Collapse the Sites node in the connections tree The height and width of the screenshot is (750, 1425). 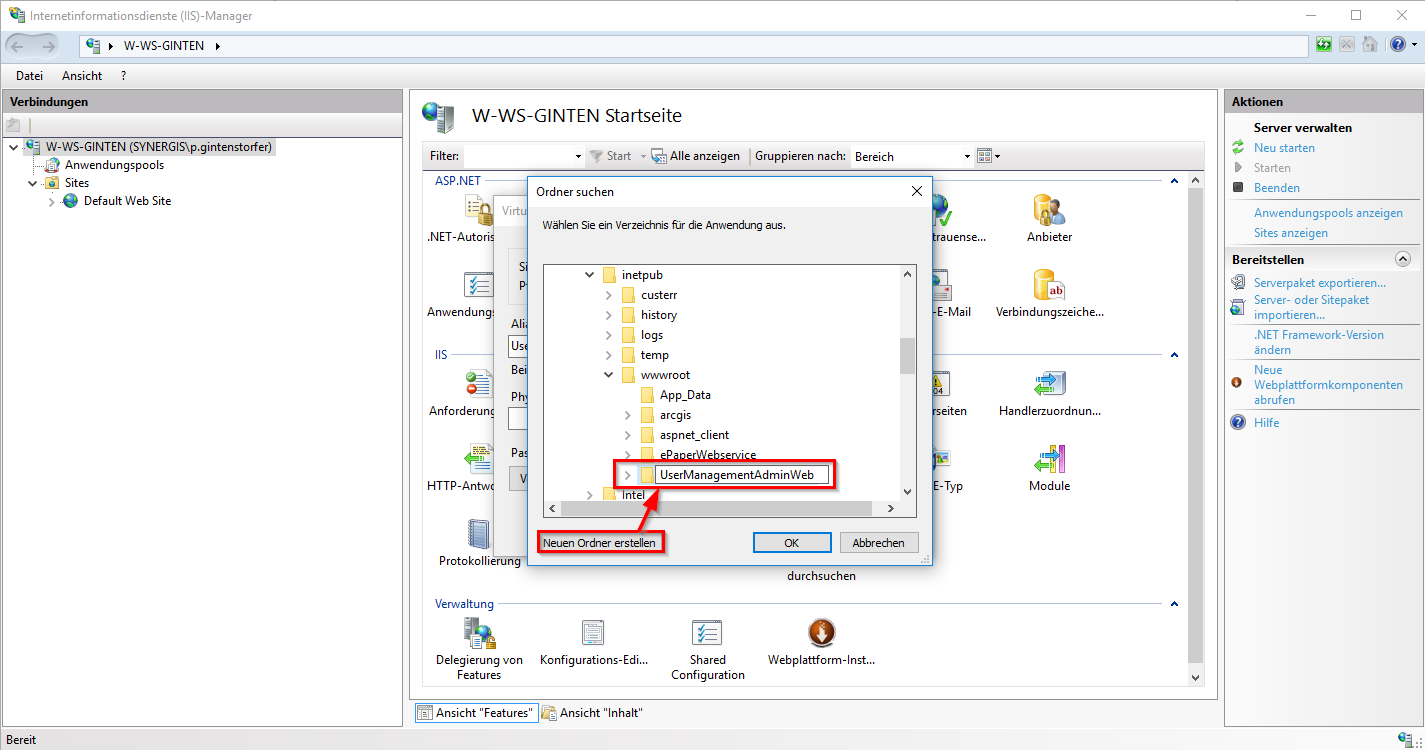coord(32,182)
